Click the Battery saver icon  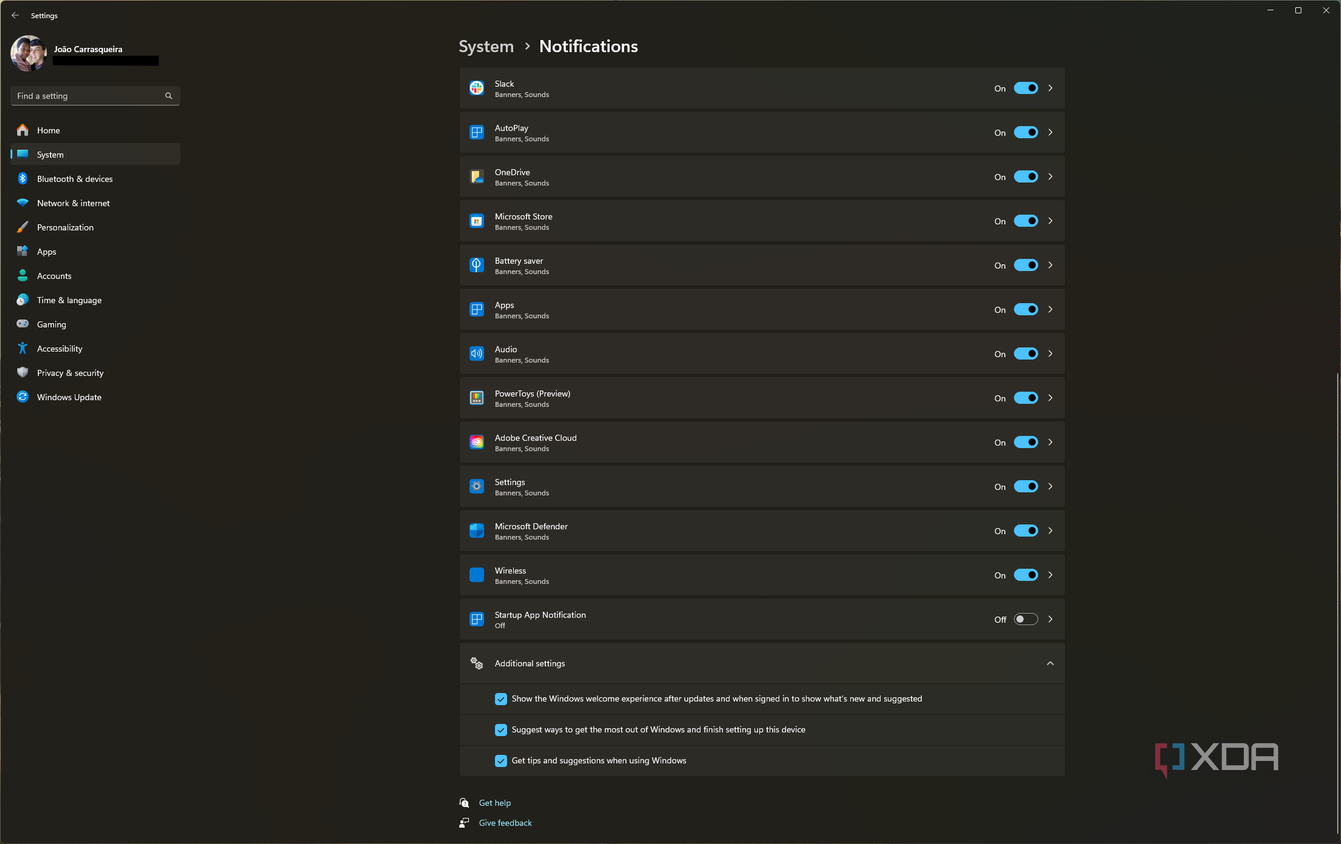tap(477, 265)
